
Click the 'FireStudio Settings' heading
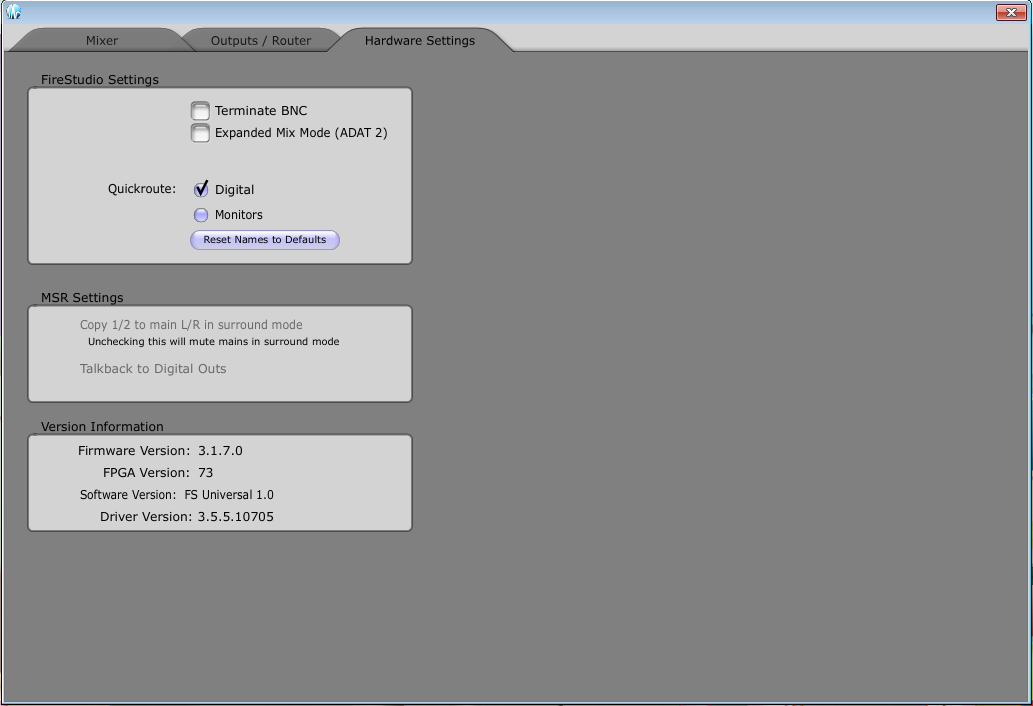[x=99, y=80]
